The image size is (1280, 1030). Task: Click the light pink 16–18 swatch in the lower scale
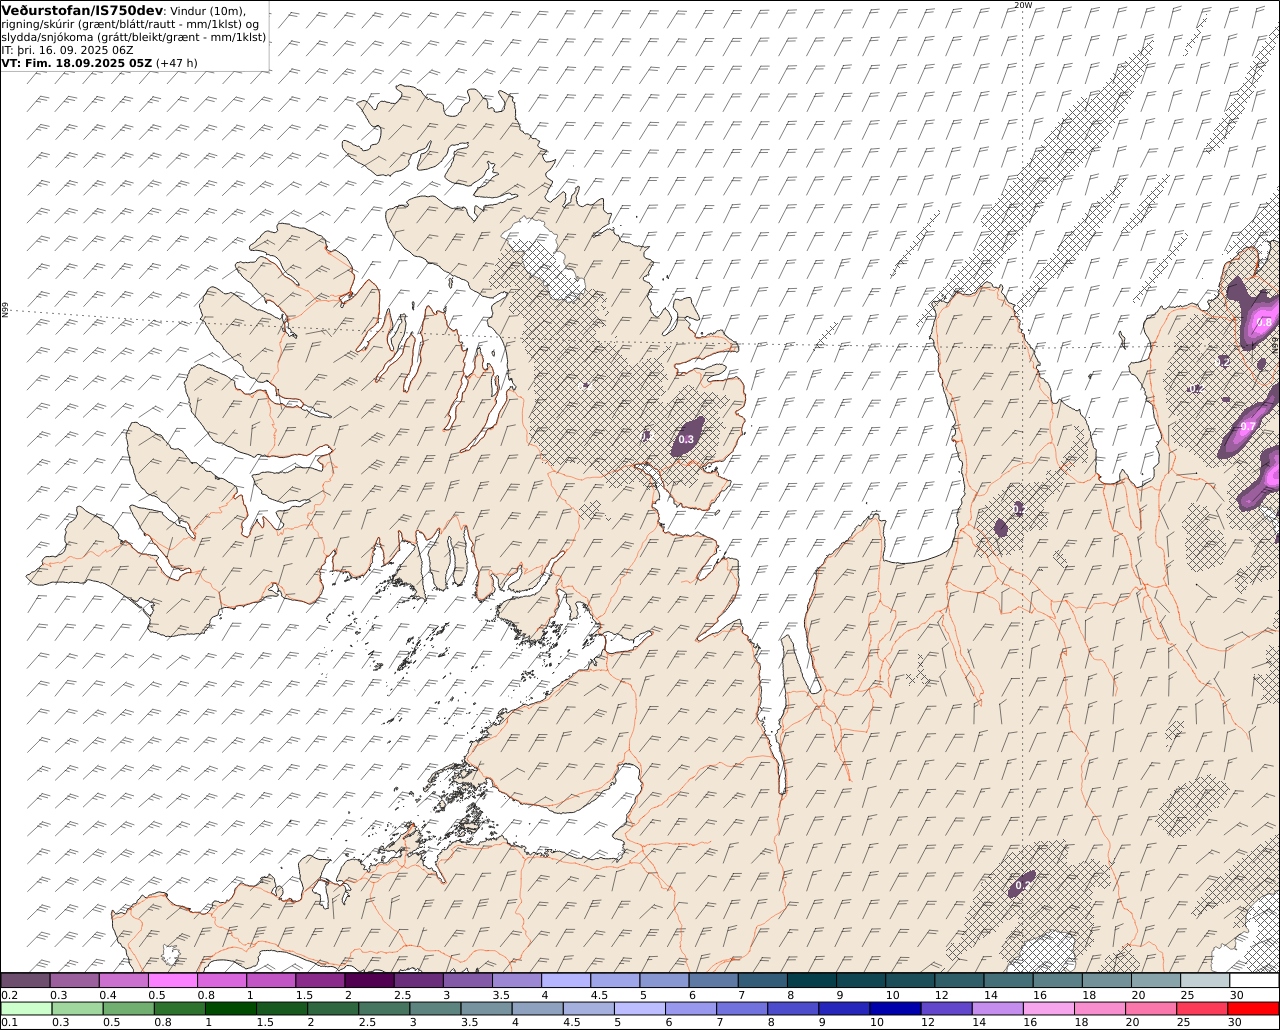[x=1049, y=1008]
